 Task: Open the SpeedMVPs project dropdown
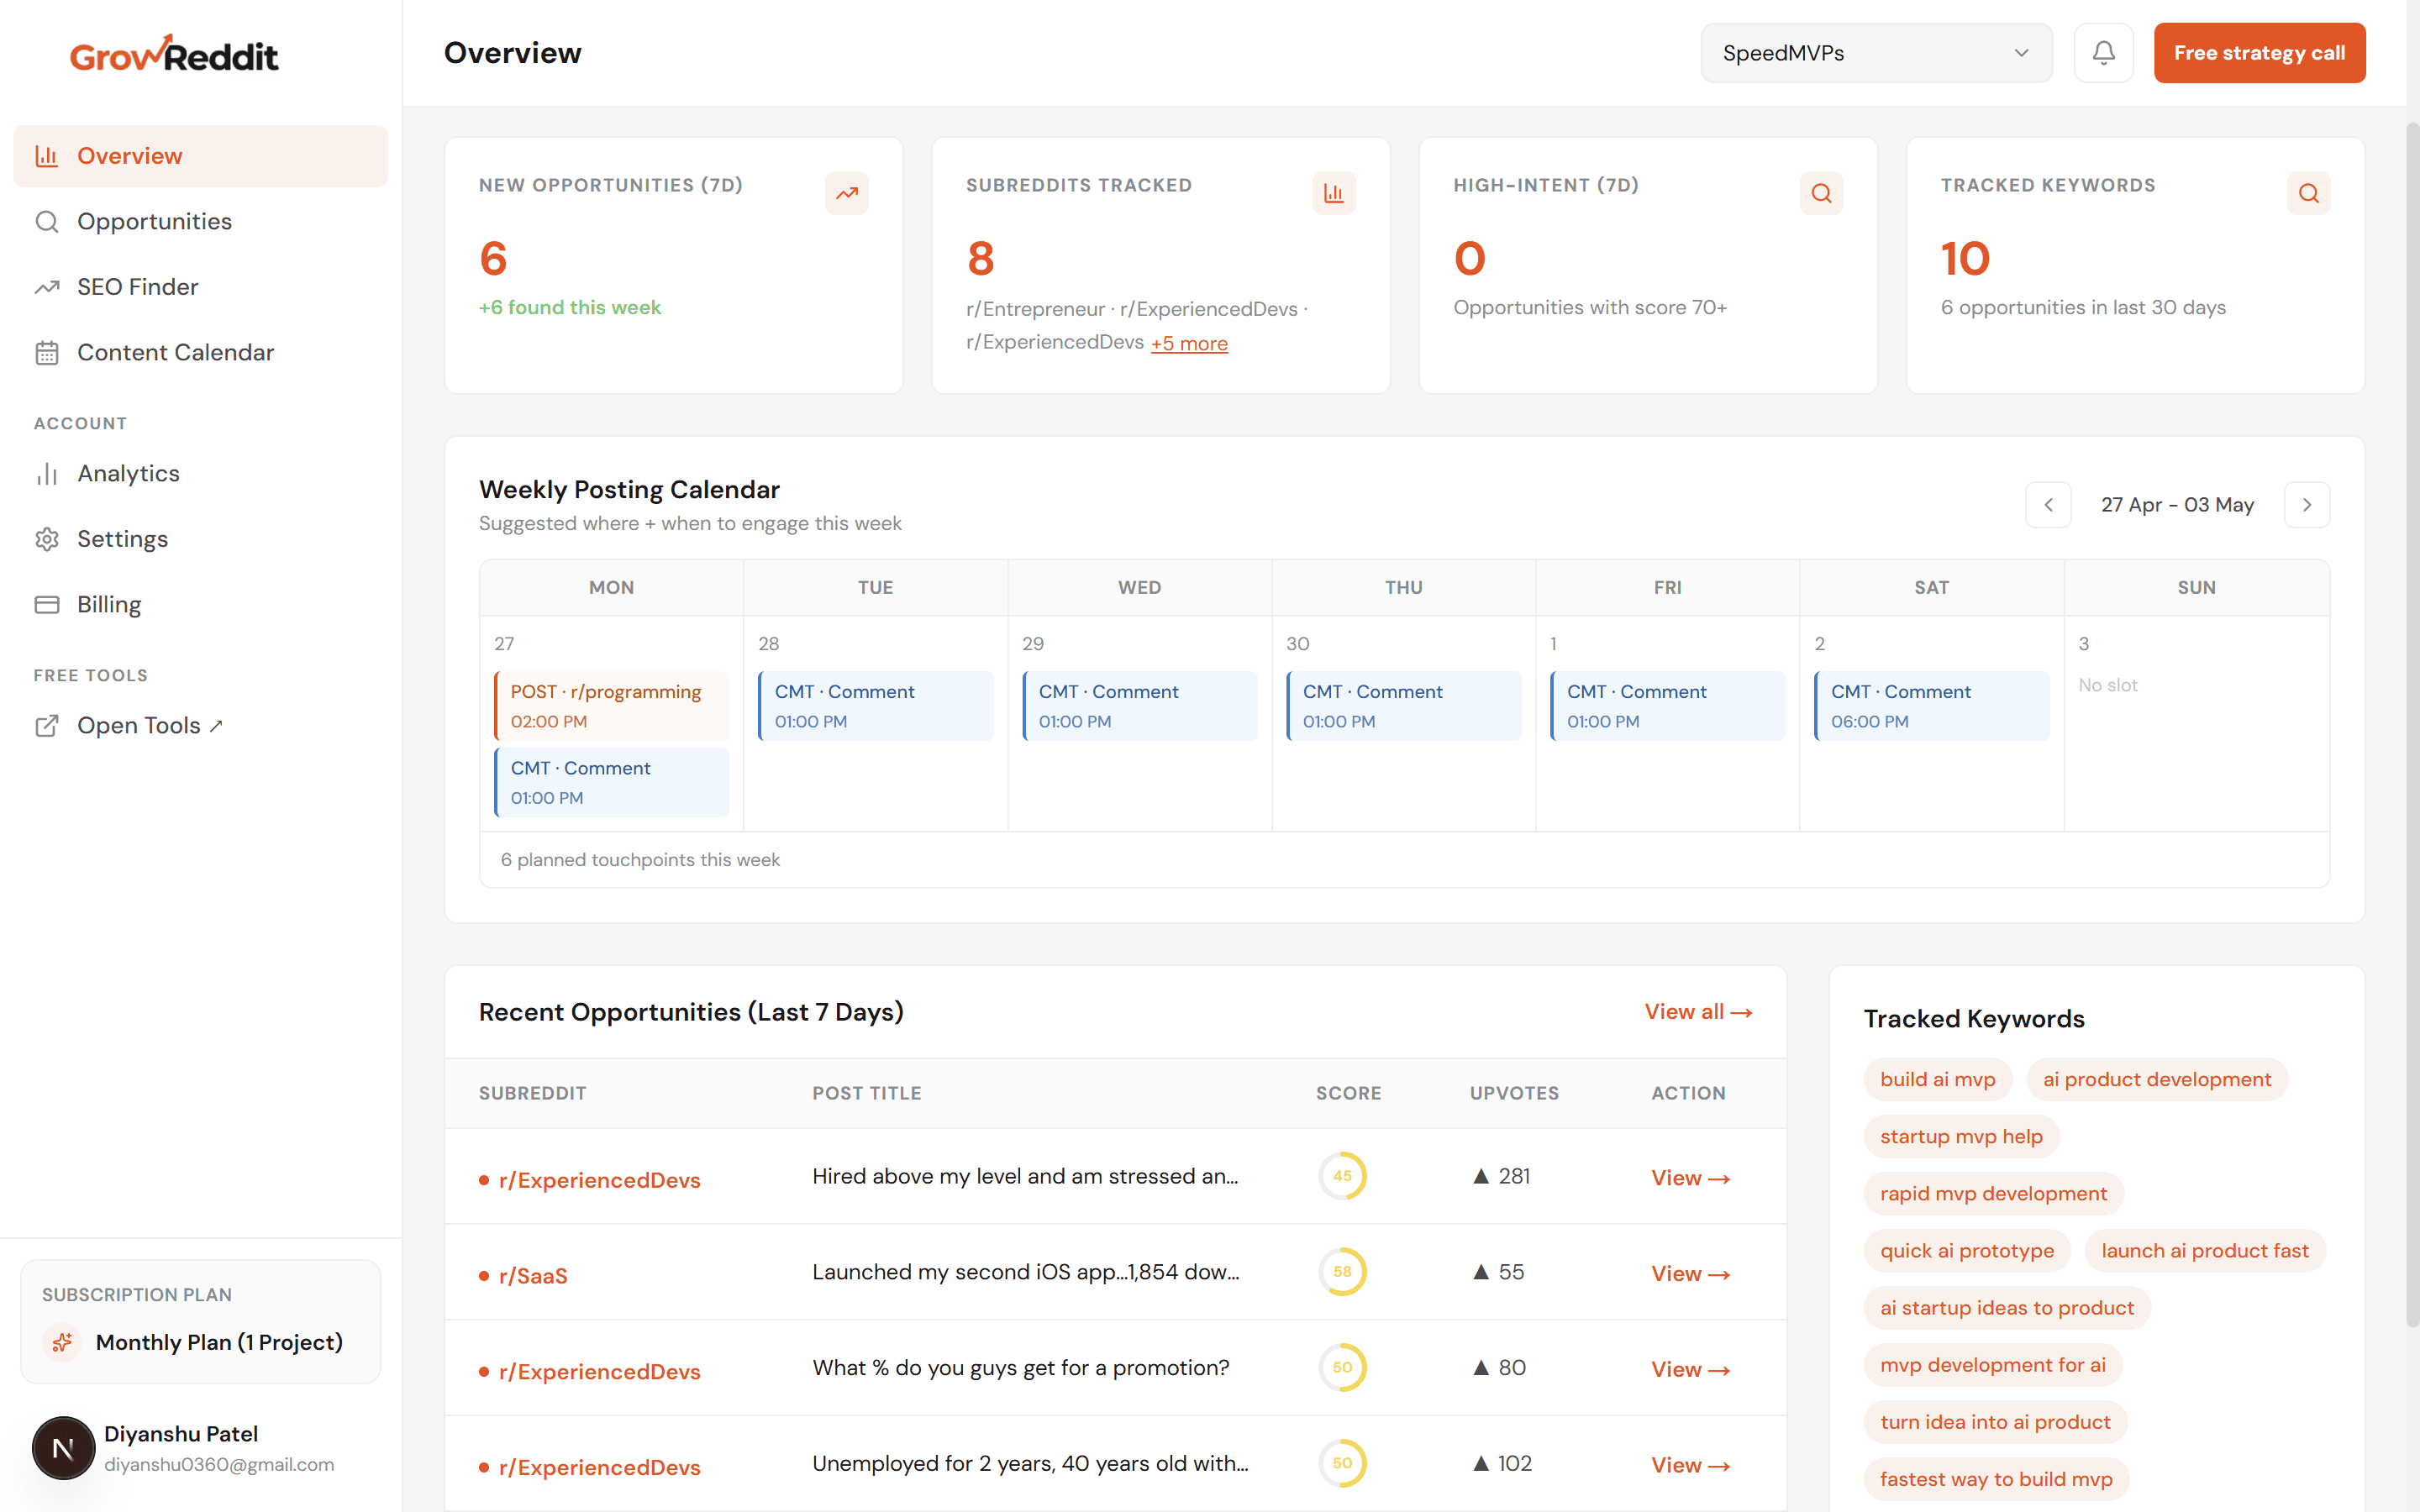point(1875,52)
